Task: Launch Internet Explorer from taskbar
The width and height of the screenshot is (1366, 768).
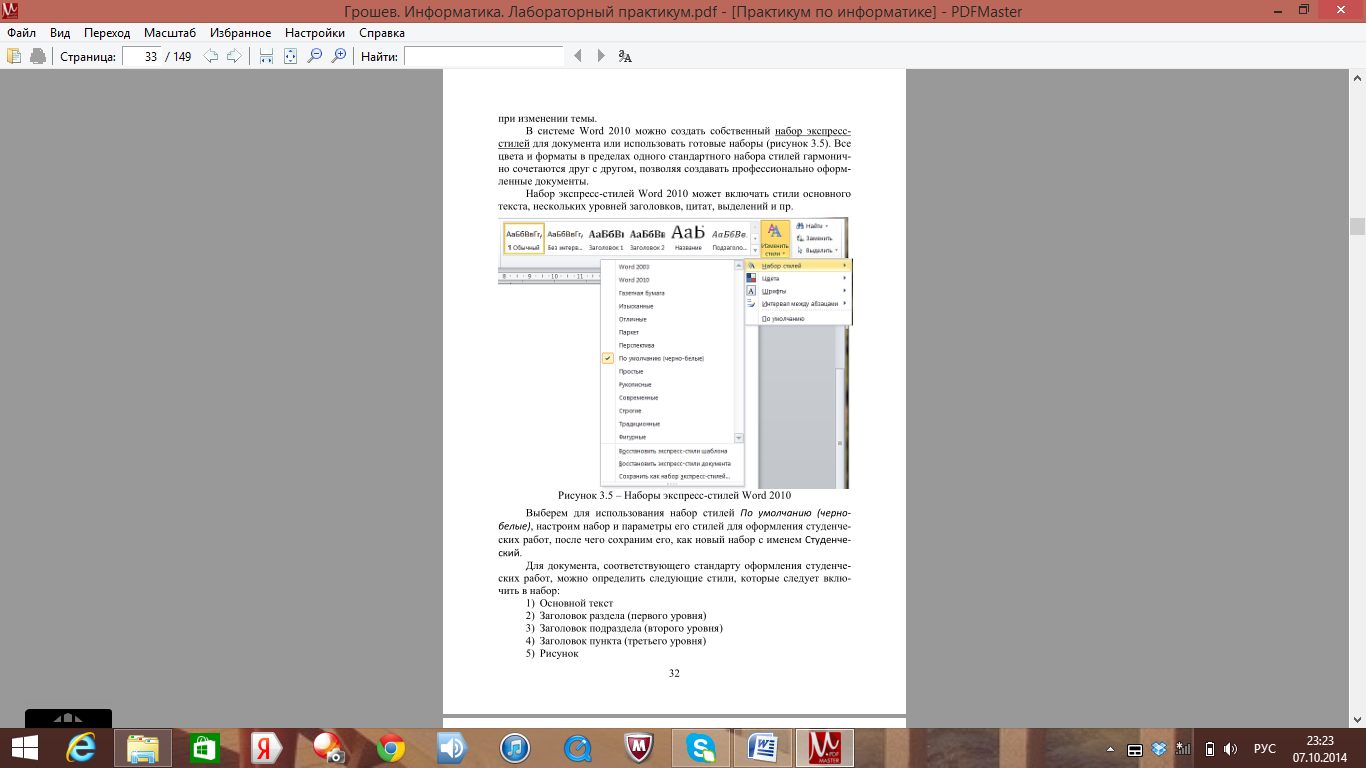Action: pyautogui.click(x=82, y=748)
